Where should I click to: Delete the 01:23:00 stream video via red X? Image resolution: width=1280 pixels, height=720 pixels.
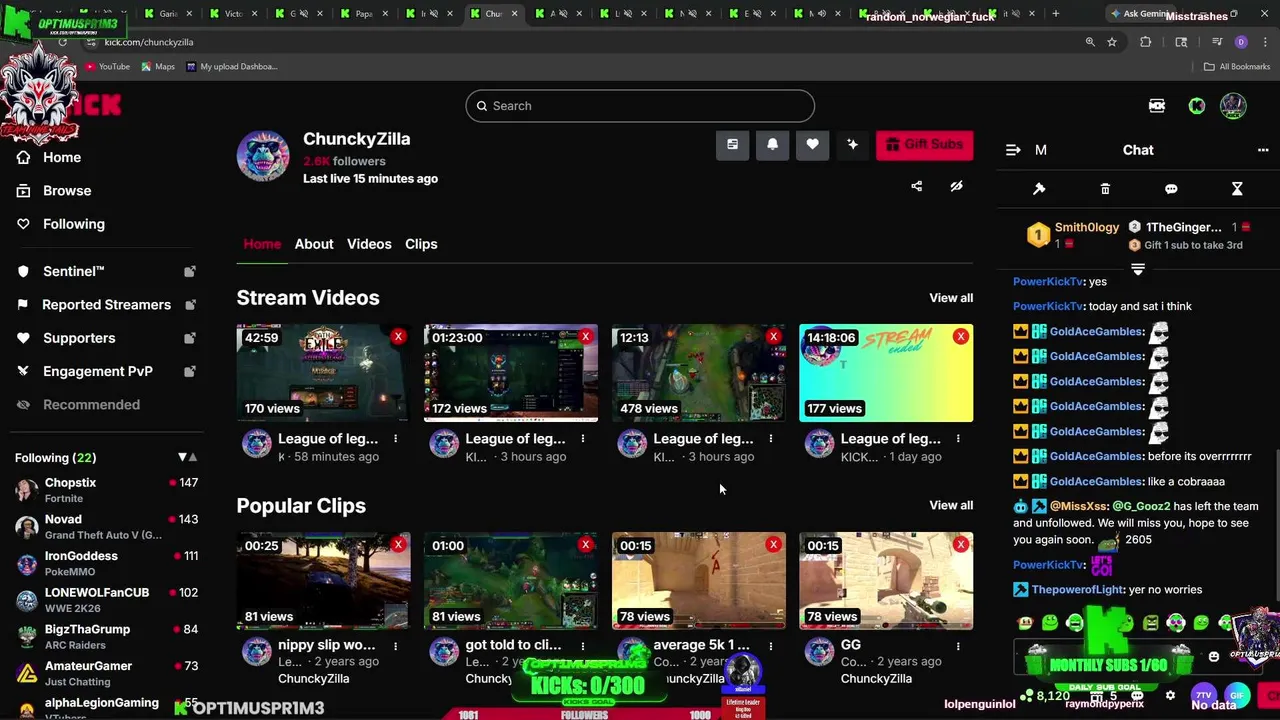pyautogui.click(x=585, y=337)
